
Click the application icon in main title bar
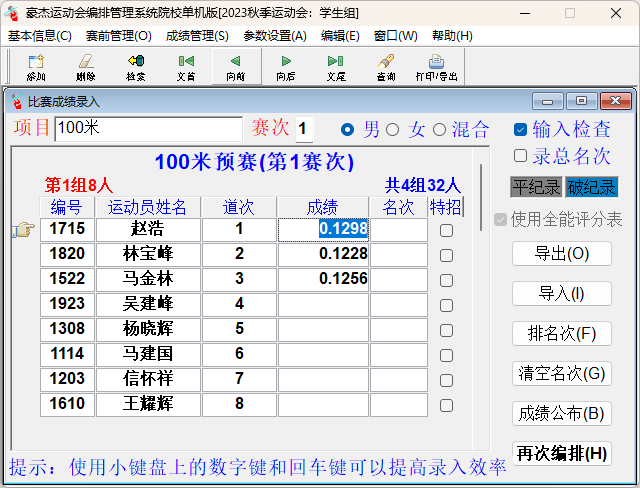coord(12,13)
